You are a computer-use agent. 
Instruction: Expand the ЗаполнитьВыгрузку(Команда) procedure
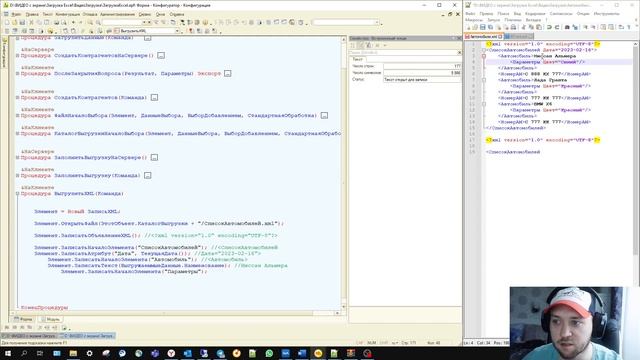(x=18, y=175)
